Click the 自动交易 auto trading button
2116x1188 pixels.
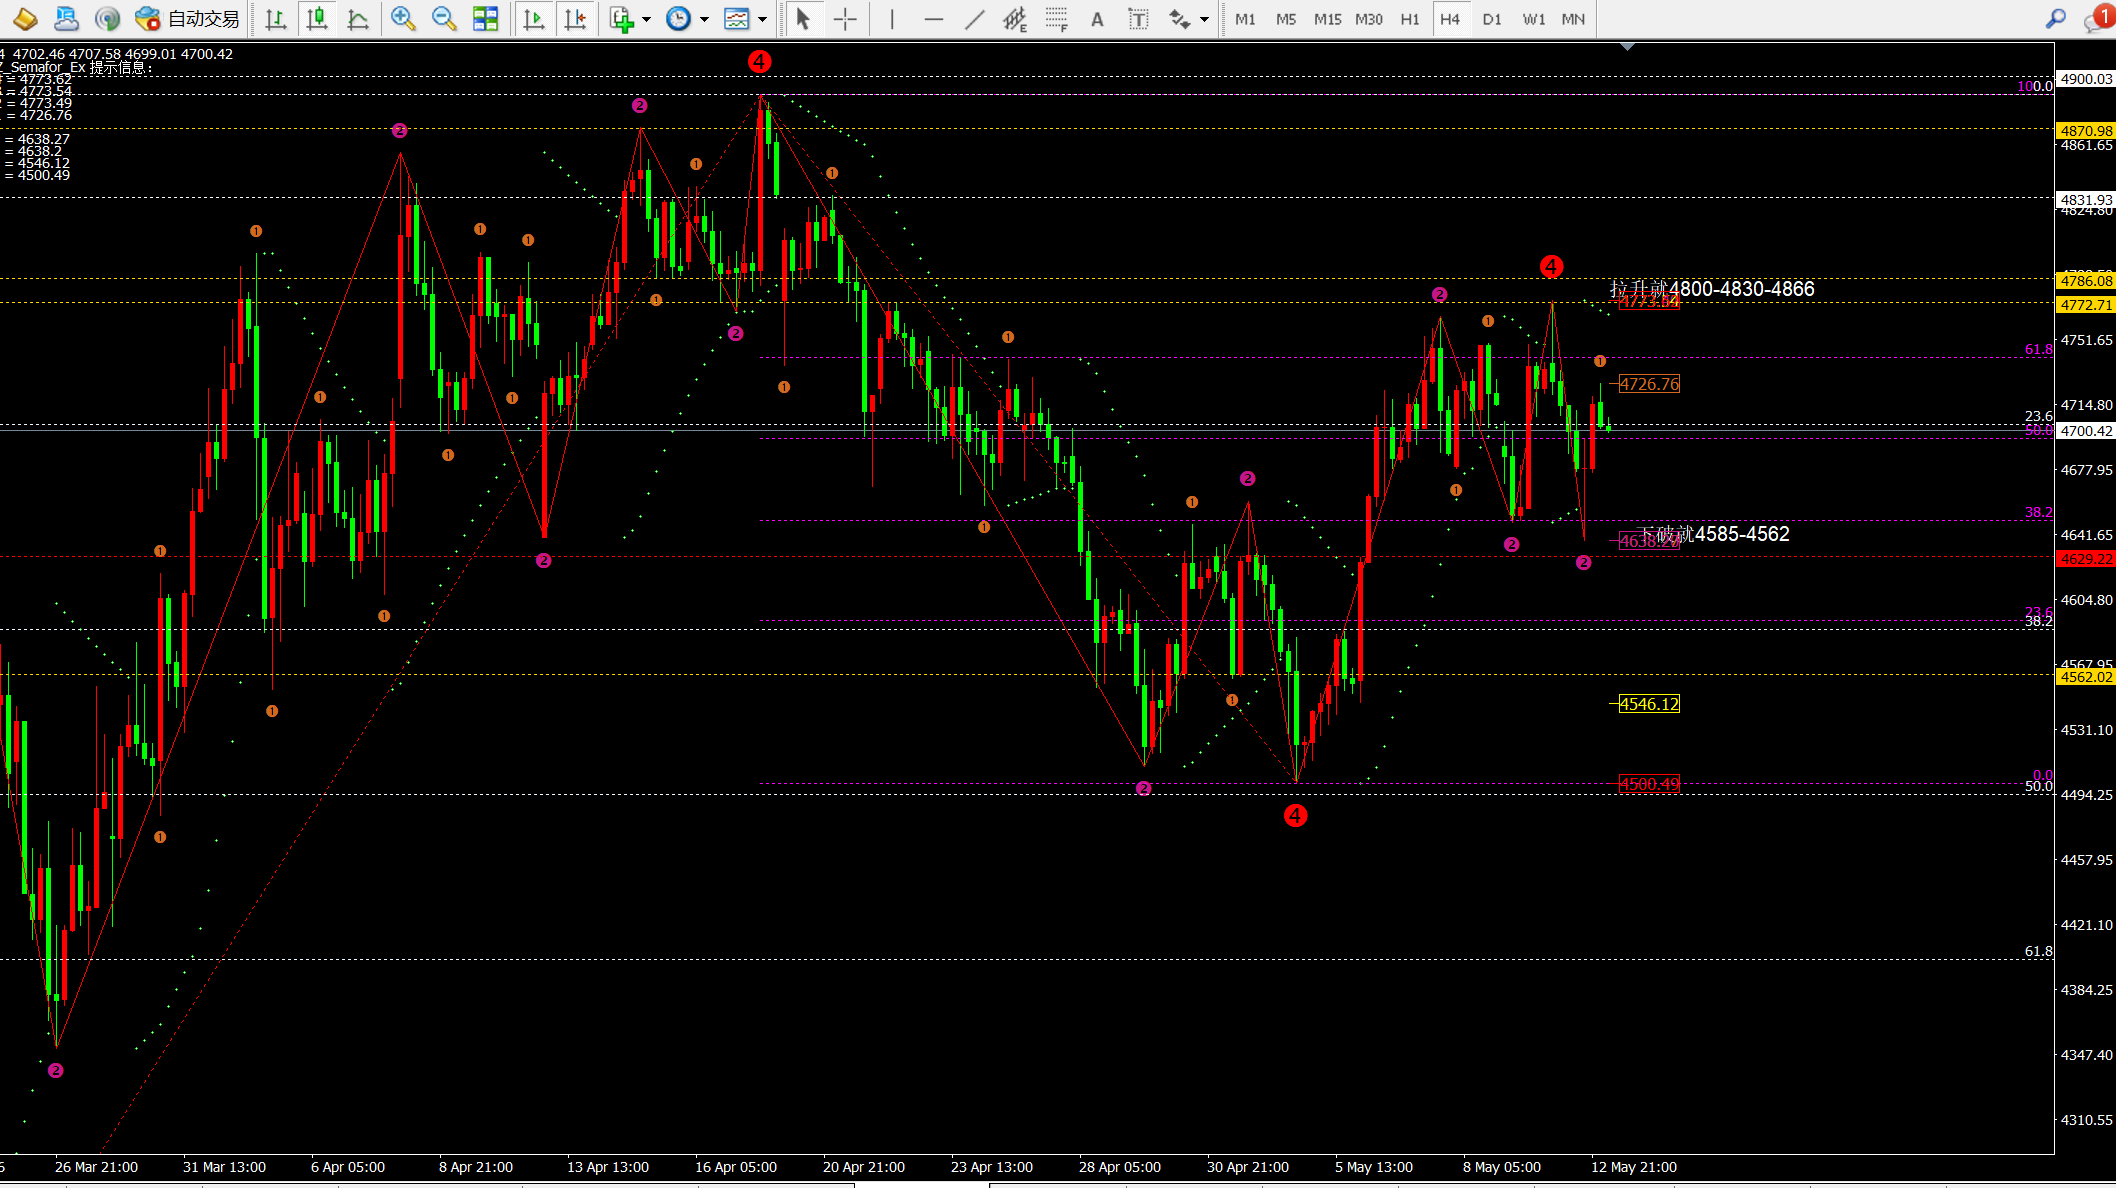point(188,19)
